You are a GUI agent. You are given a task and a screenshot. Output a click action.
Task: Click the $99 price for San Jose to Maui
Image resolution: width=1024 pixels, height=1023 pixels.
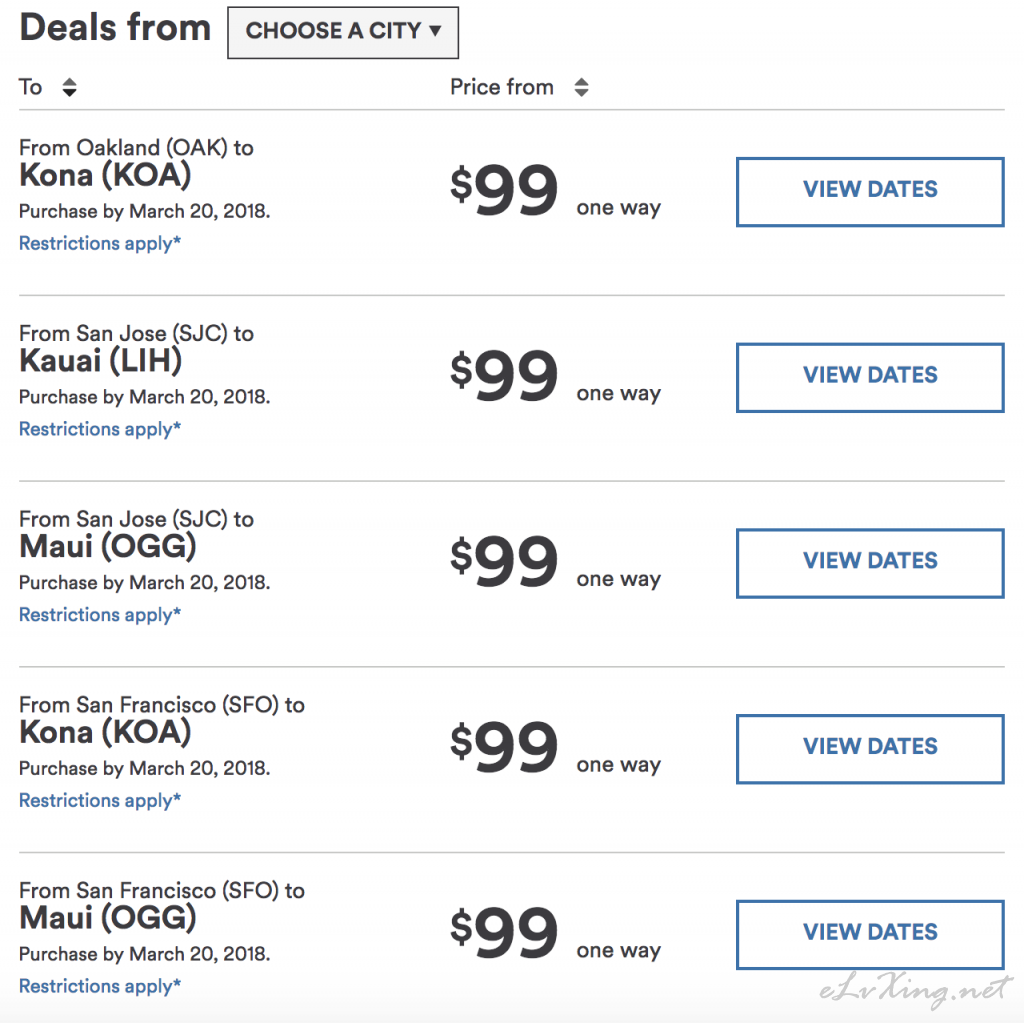(x=504, y=560)
